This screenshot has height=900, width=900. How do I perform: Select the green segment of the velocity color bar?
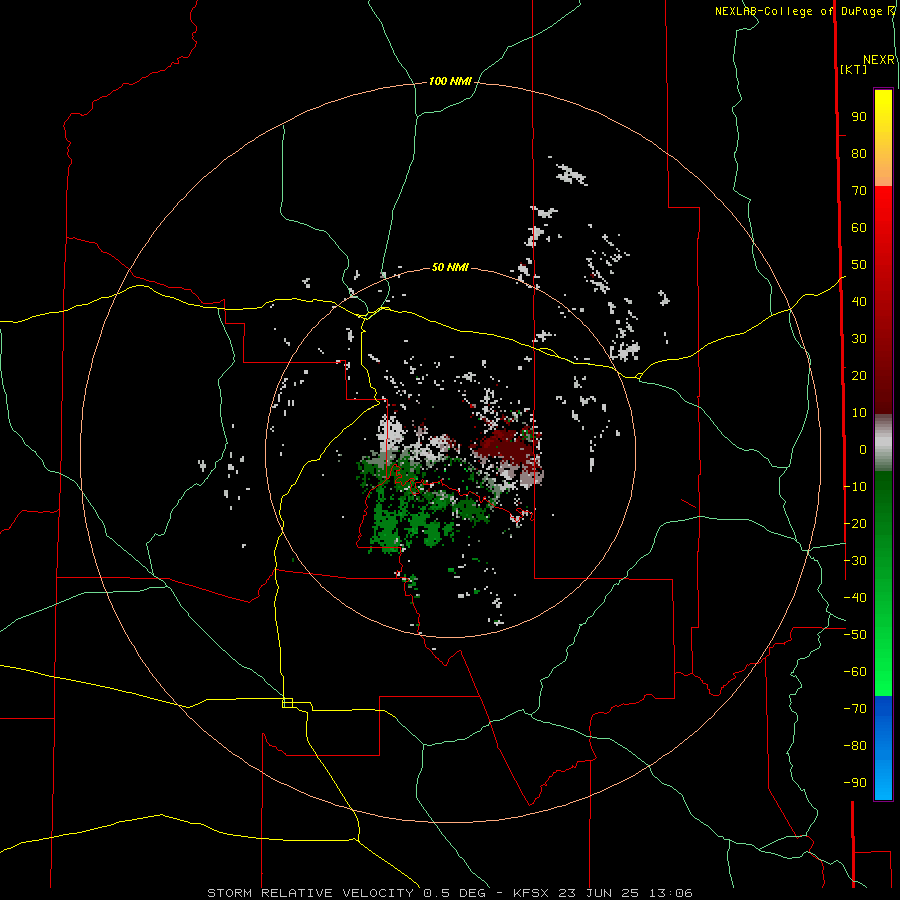883,583
